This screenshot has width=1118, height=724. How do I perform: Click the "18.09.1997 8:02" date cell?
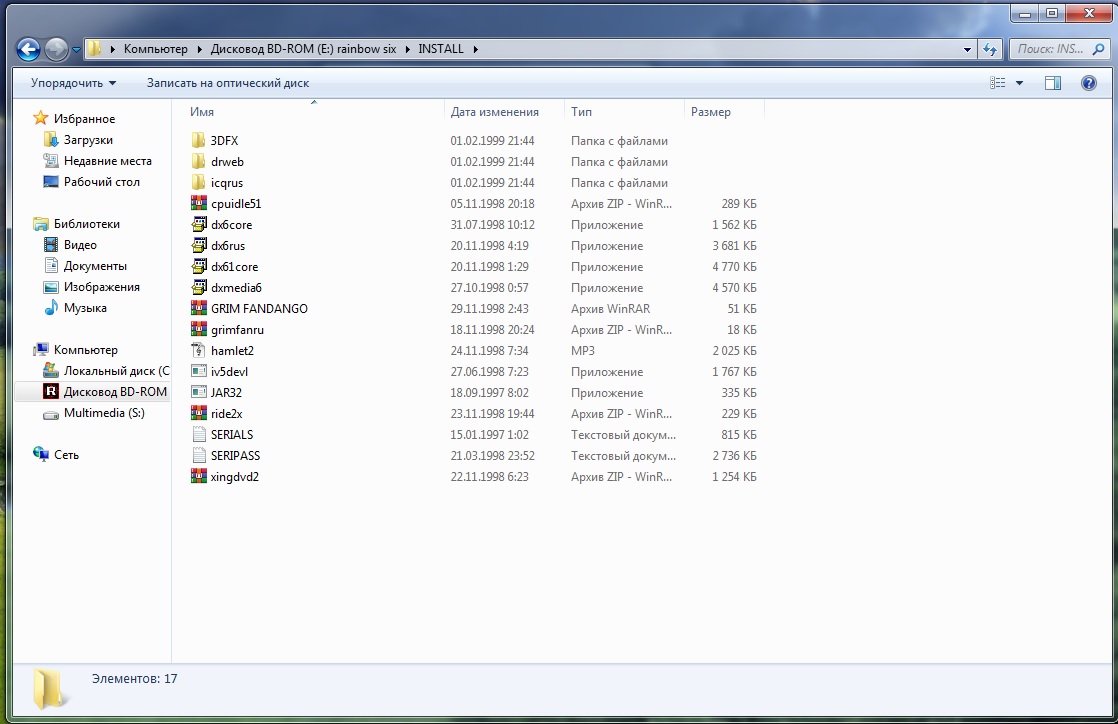click(x=489, y=392)
